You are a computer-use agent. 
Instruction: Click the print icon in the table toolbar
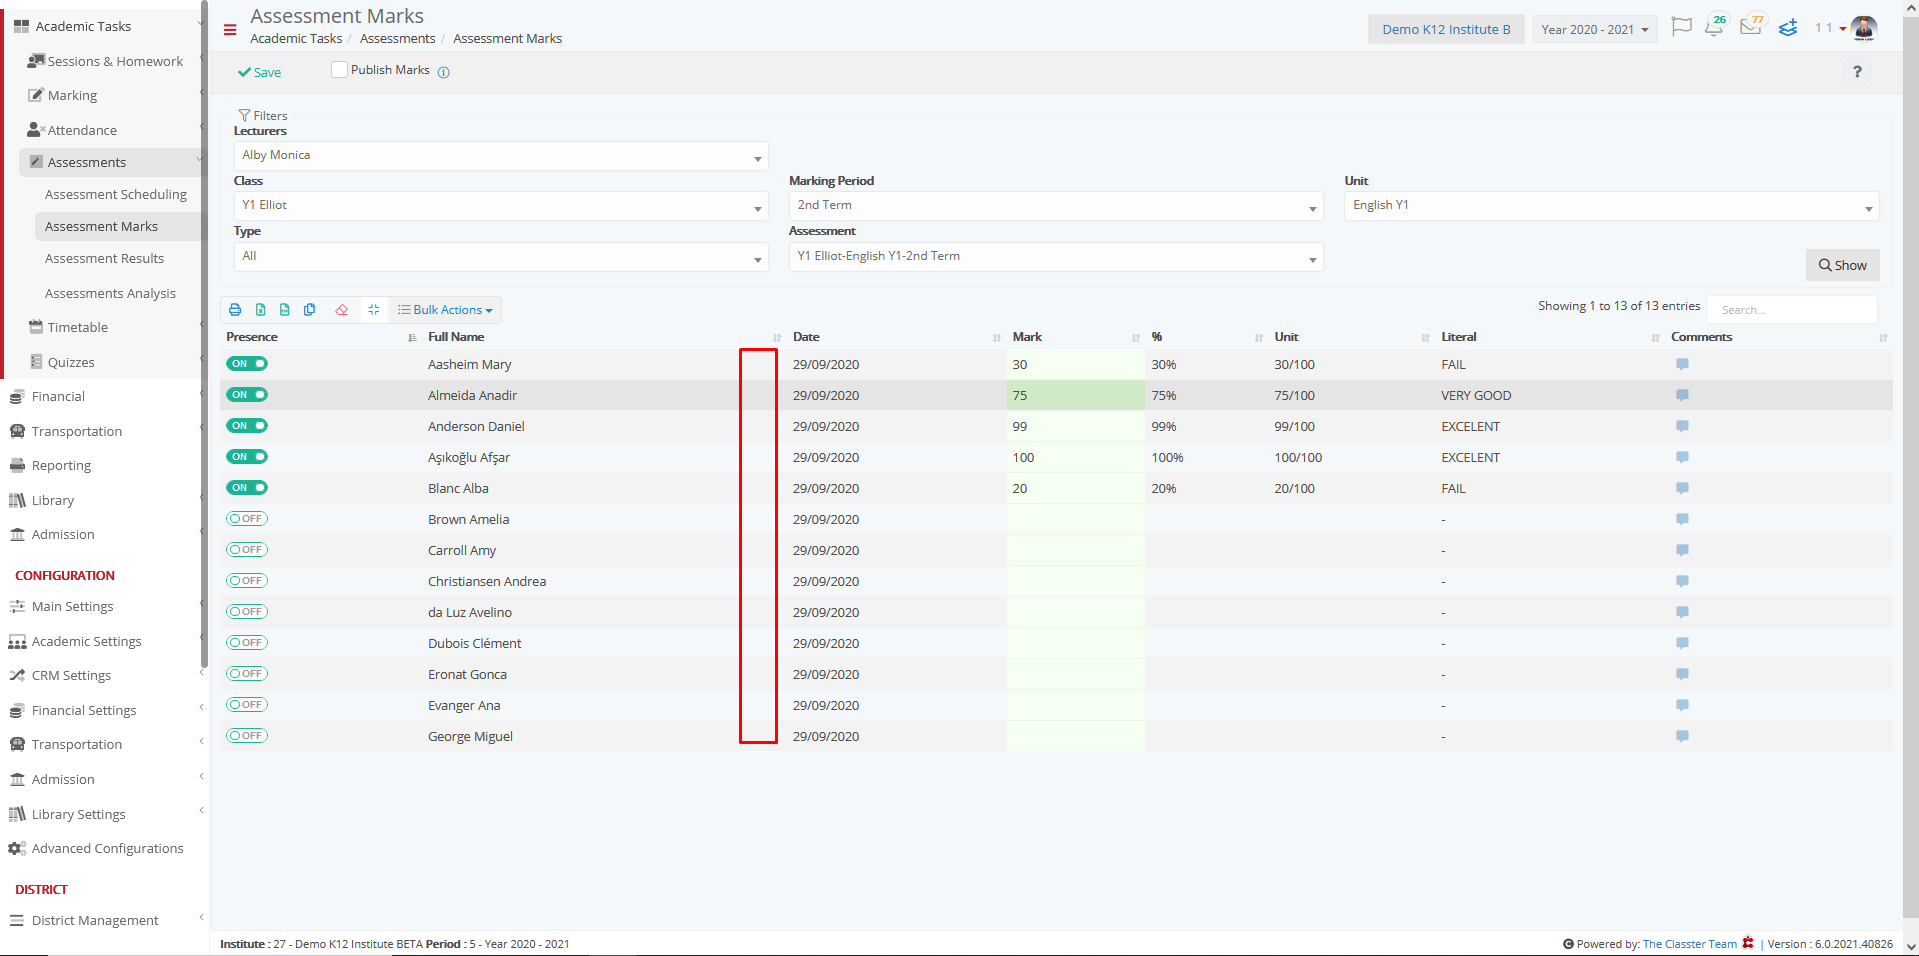click(235, 310)
